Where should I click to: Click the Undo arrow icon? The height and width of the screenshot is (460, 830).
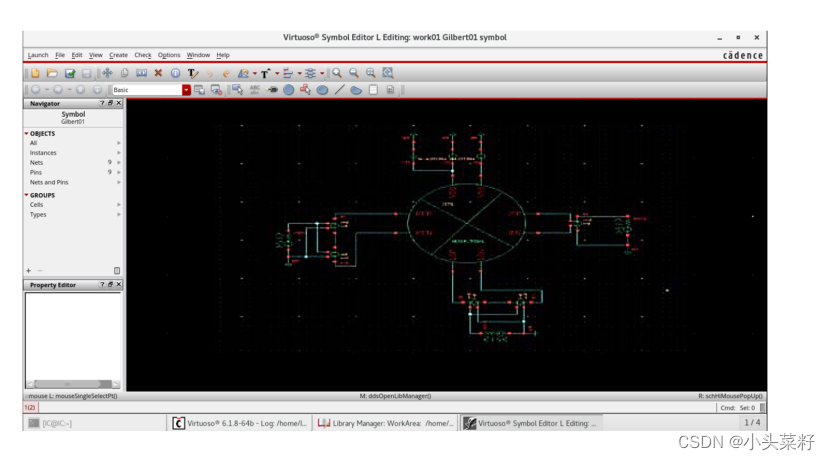tap(210, 74)
